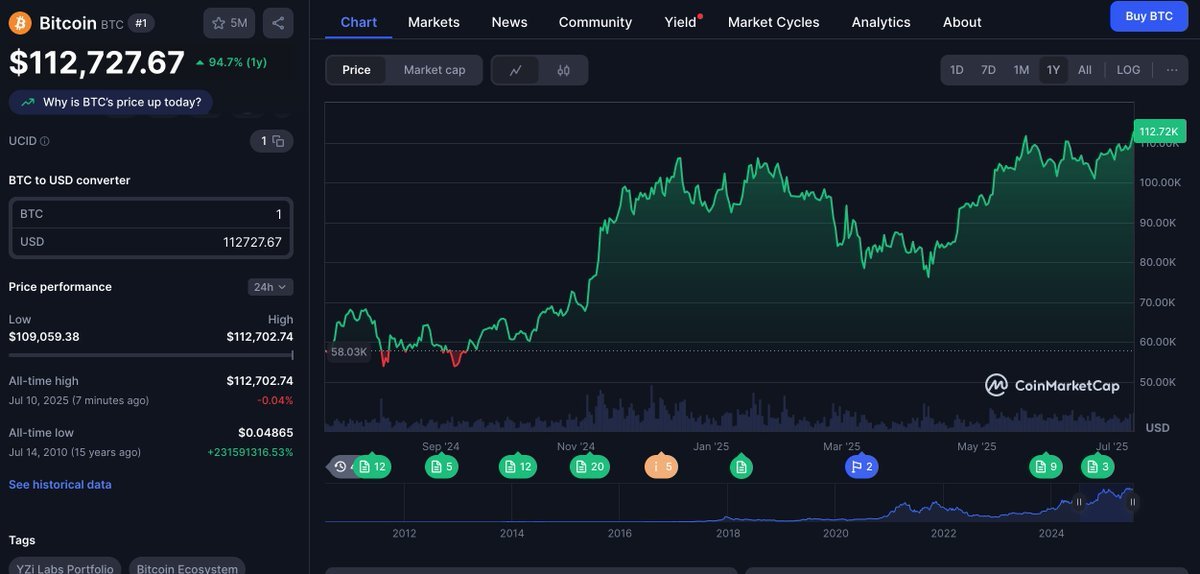Open the orange info event marker
This screenshot has height=574, width=1200.
[661, 466]
